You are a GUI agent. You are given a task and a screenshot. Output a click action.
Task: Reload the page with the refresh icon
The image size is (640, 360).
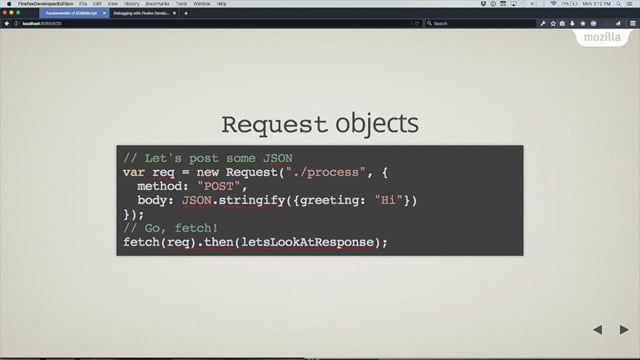tap(417, 24)
